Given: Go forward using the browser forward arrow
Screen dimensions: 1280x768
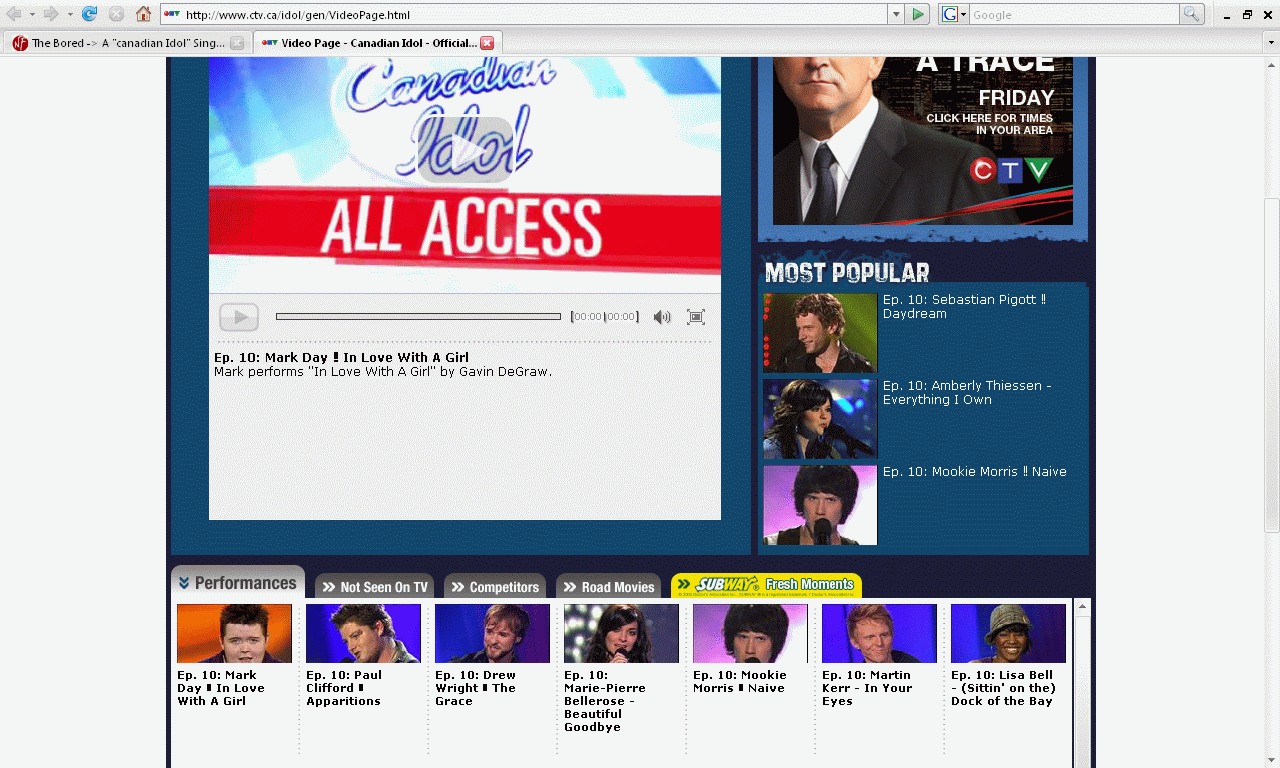Looking at the screenshot, I should pos(51,14).
